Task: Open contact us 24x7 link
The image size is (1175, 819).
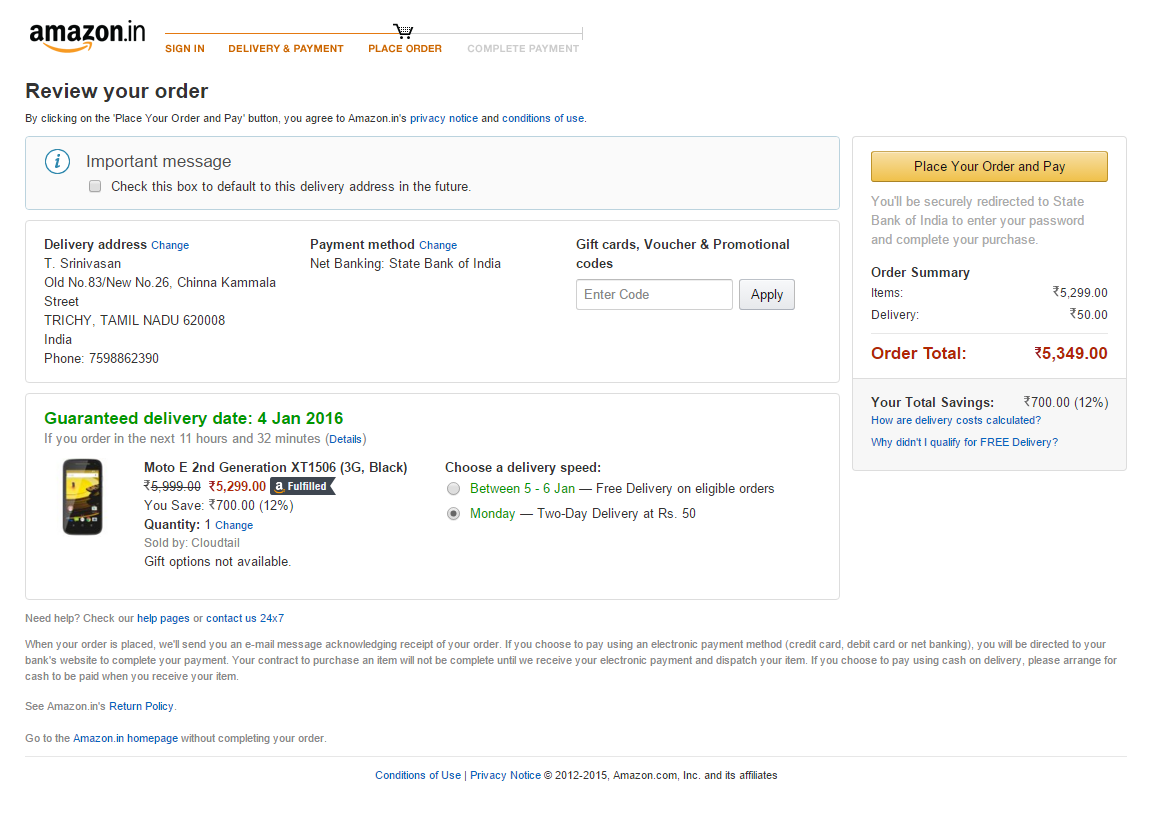Action: 245,618
